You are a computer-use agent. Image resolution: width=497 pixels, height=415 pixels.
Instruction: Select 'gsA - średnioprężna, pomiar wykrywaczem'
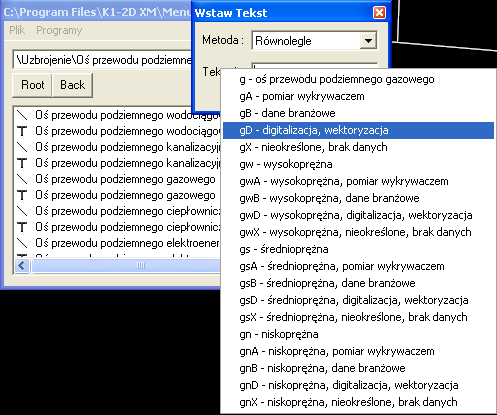click(x=358, y=266)
